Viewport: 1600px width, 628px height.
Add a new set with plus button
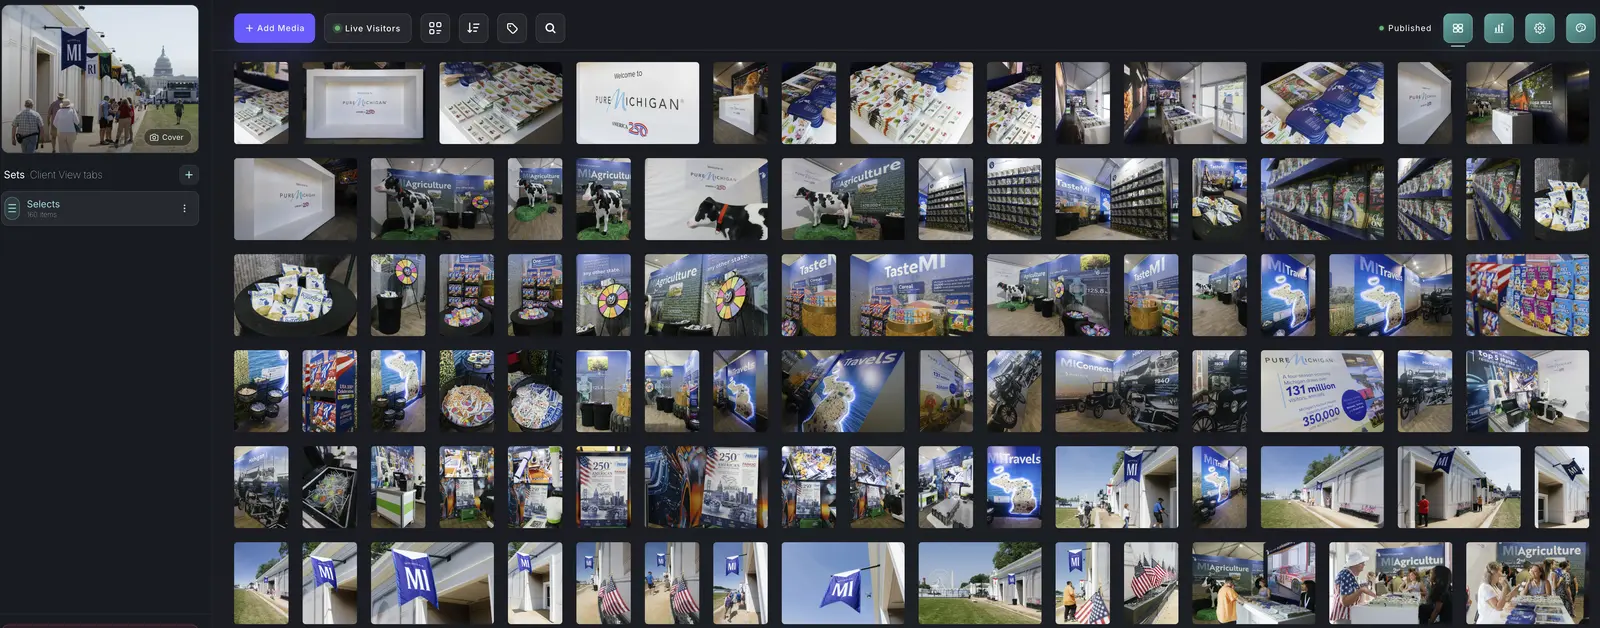click(x=189, y=175)
